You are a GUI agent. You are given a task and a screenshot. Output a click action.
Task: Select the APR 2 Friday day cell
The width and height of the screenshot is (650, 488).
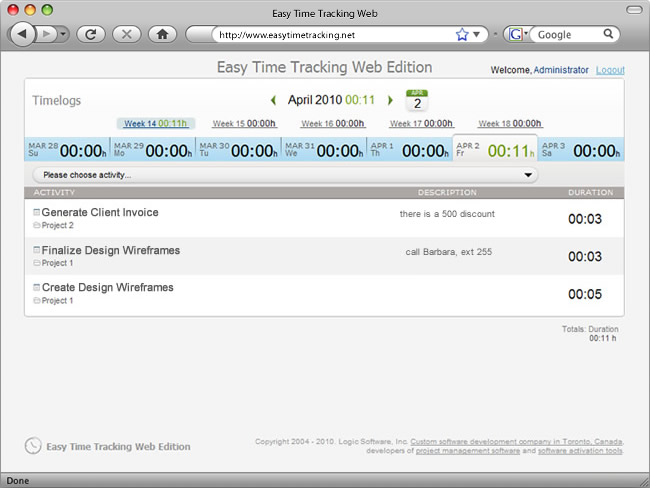tap(495, 149)
